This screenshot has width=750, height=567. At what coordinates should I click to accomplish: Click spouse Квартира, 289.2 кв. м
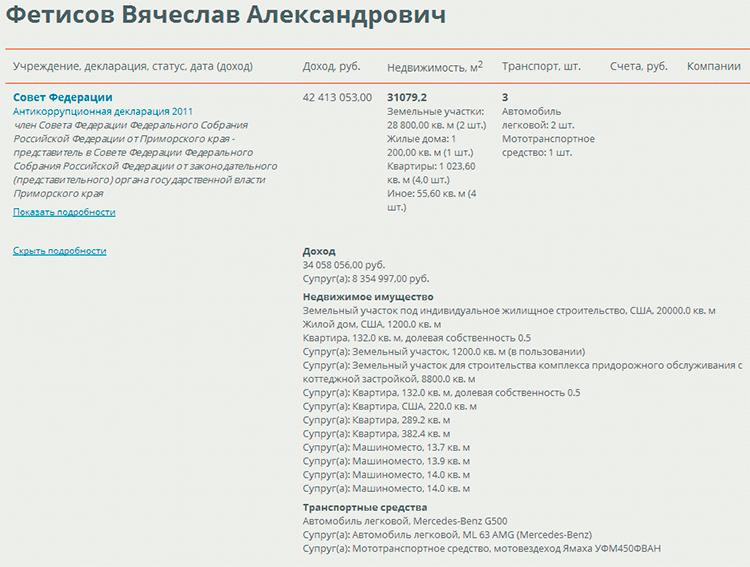tap(376, 420)
